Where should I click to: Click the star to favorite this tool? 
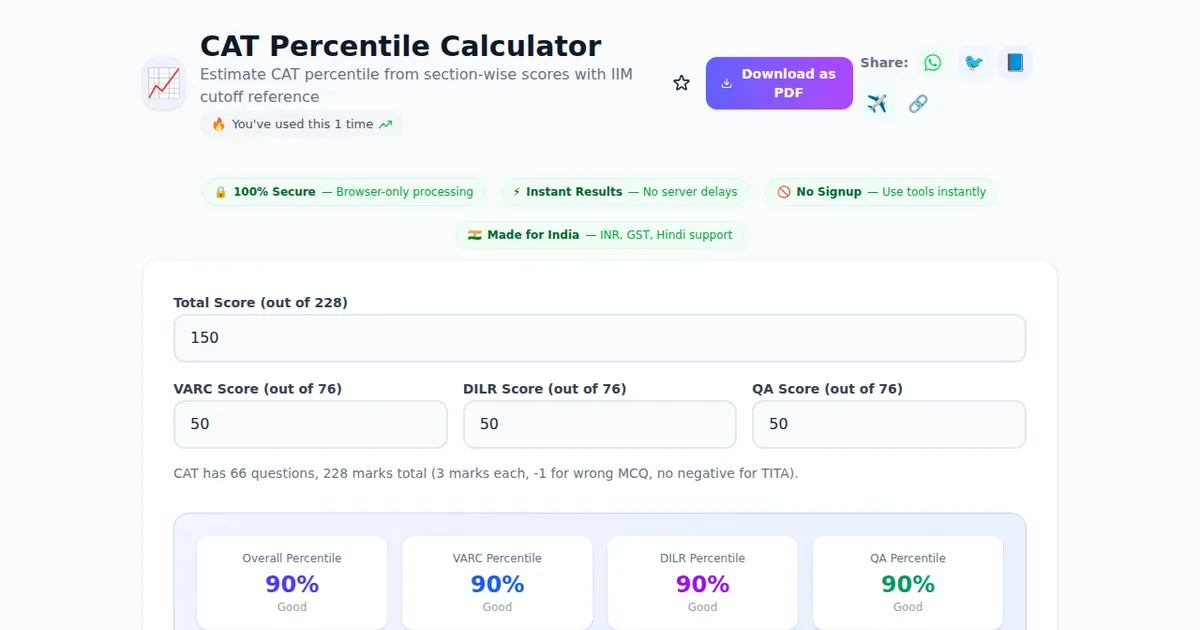click(681, 83)
